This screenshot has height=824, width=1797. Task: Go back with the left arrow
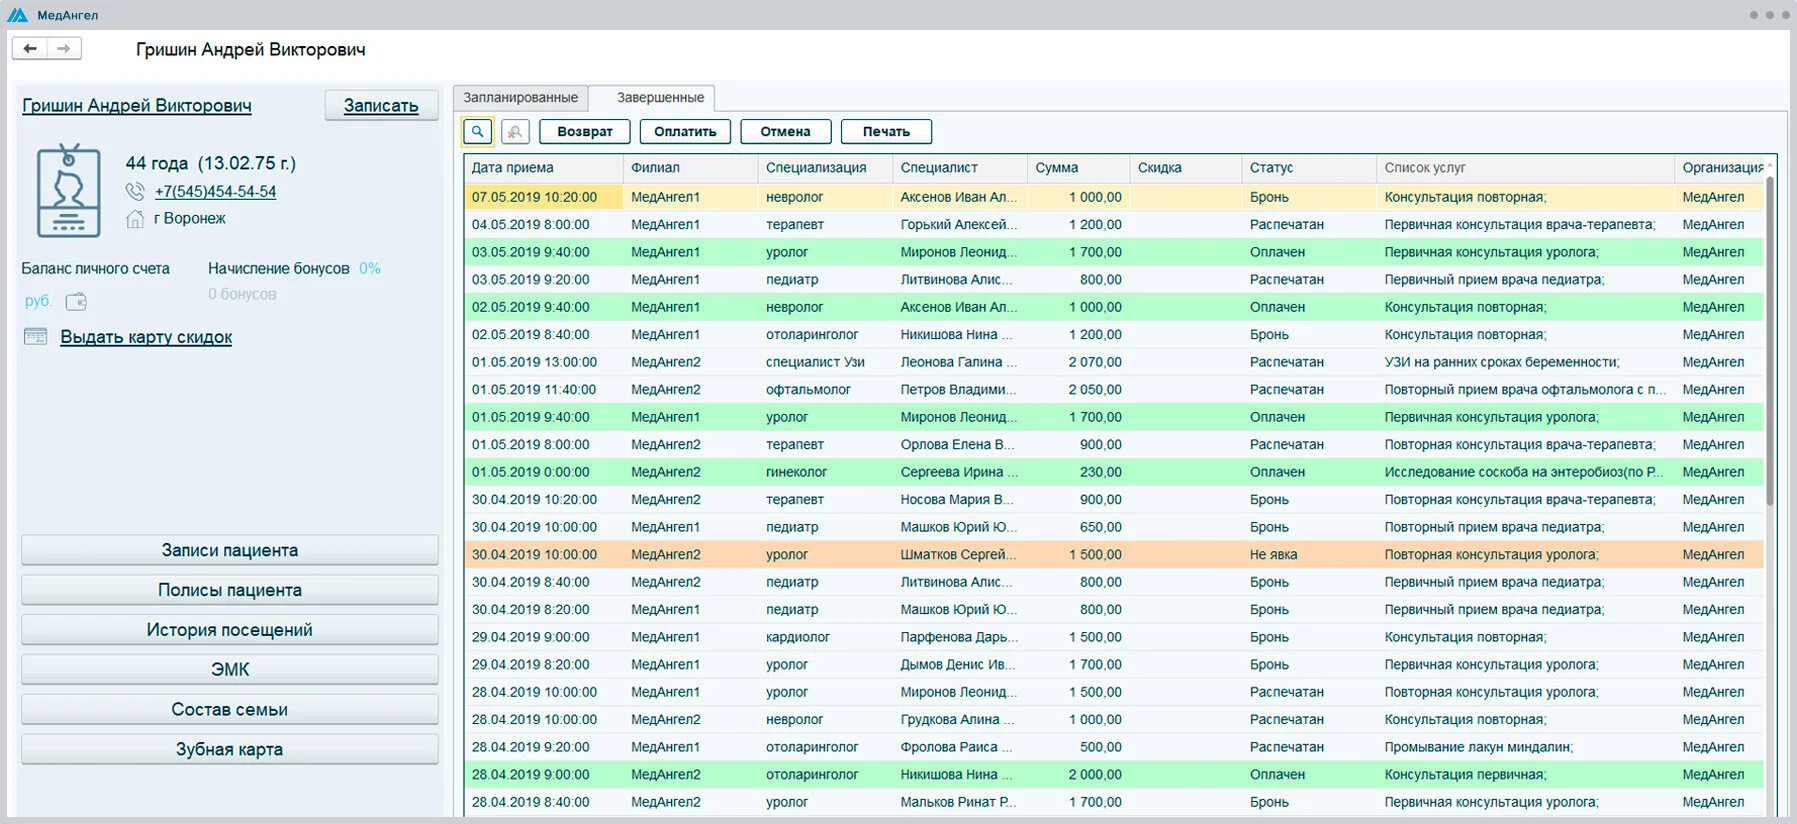coord(30,48)
